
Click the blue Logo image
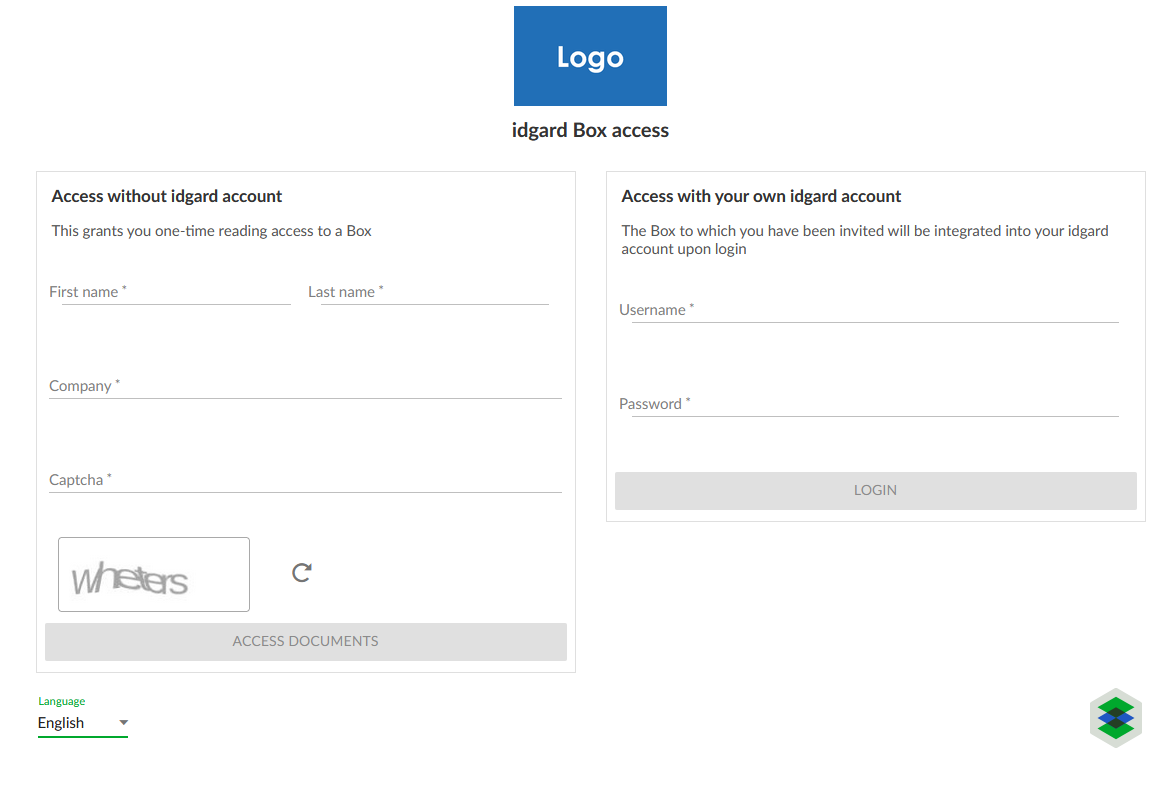click(x=590, y=56)
